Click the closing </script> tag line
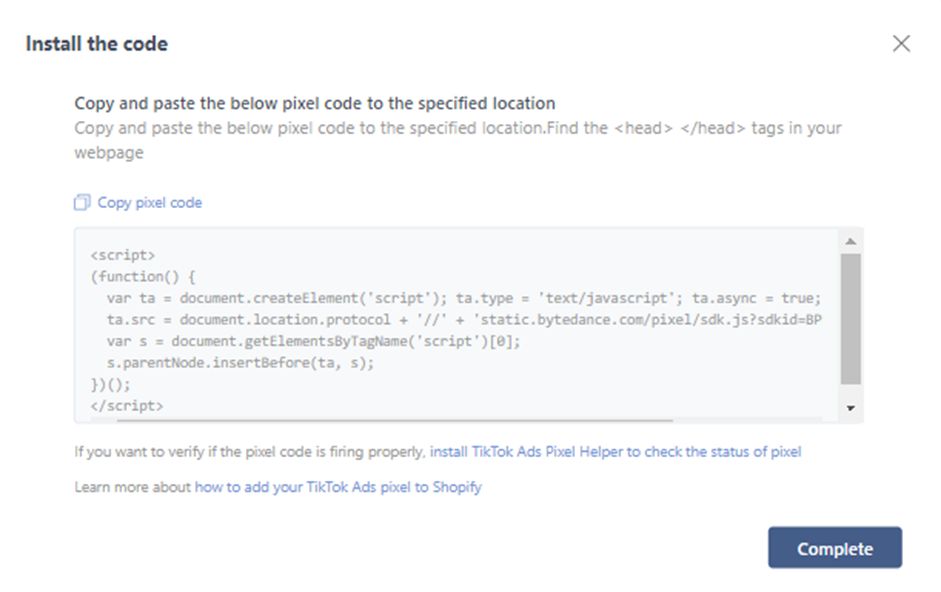941x592 pixels. [x=127, y=406]
